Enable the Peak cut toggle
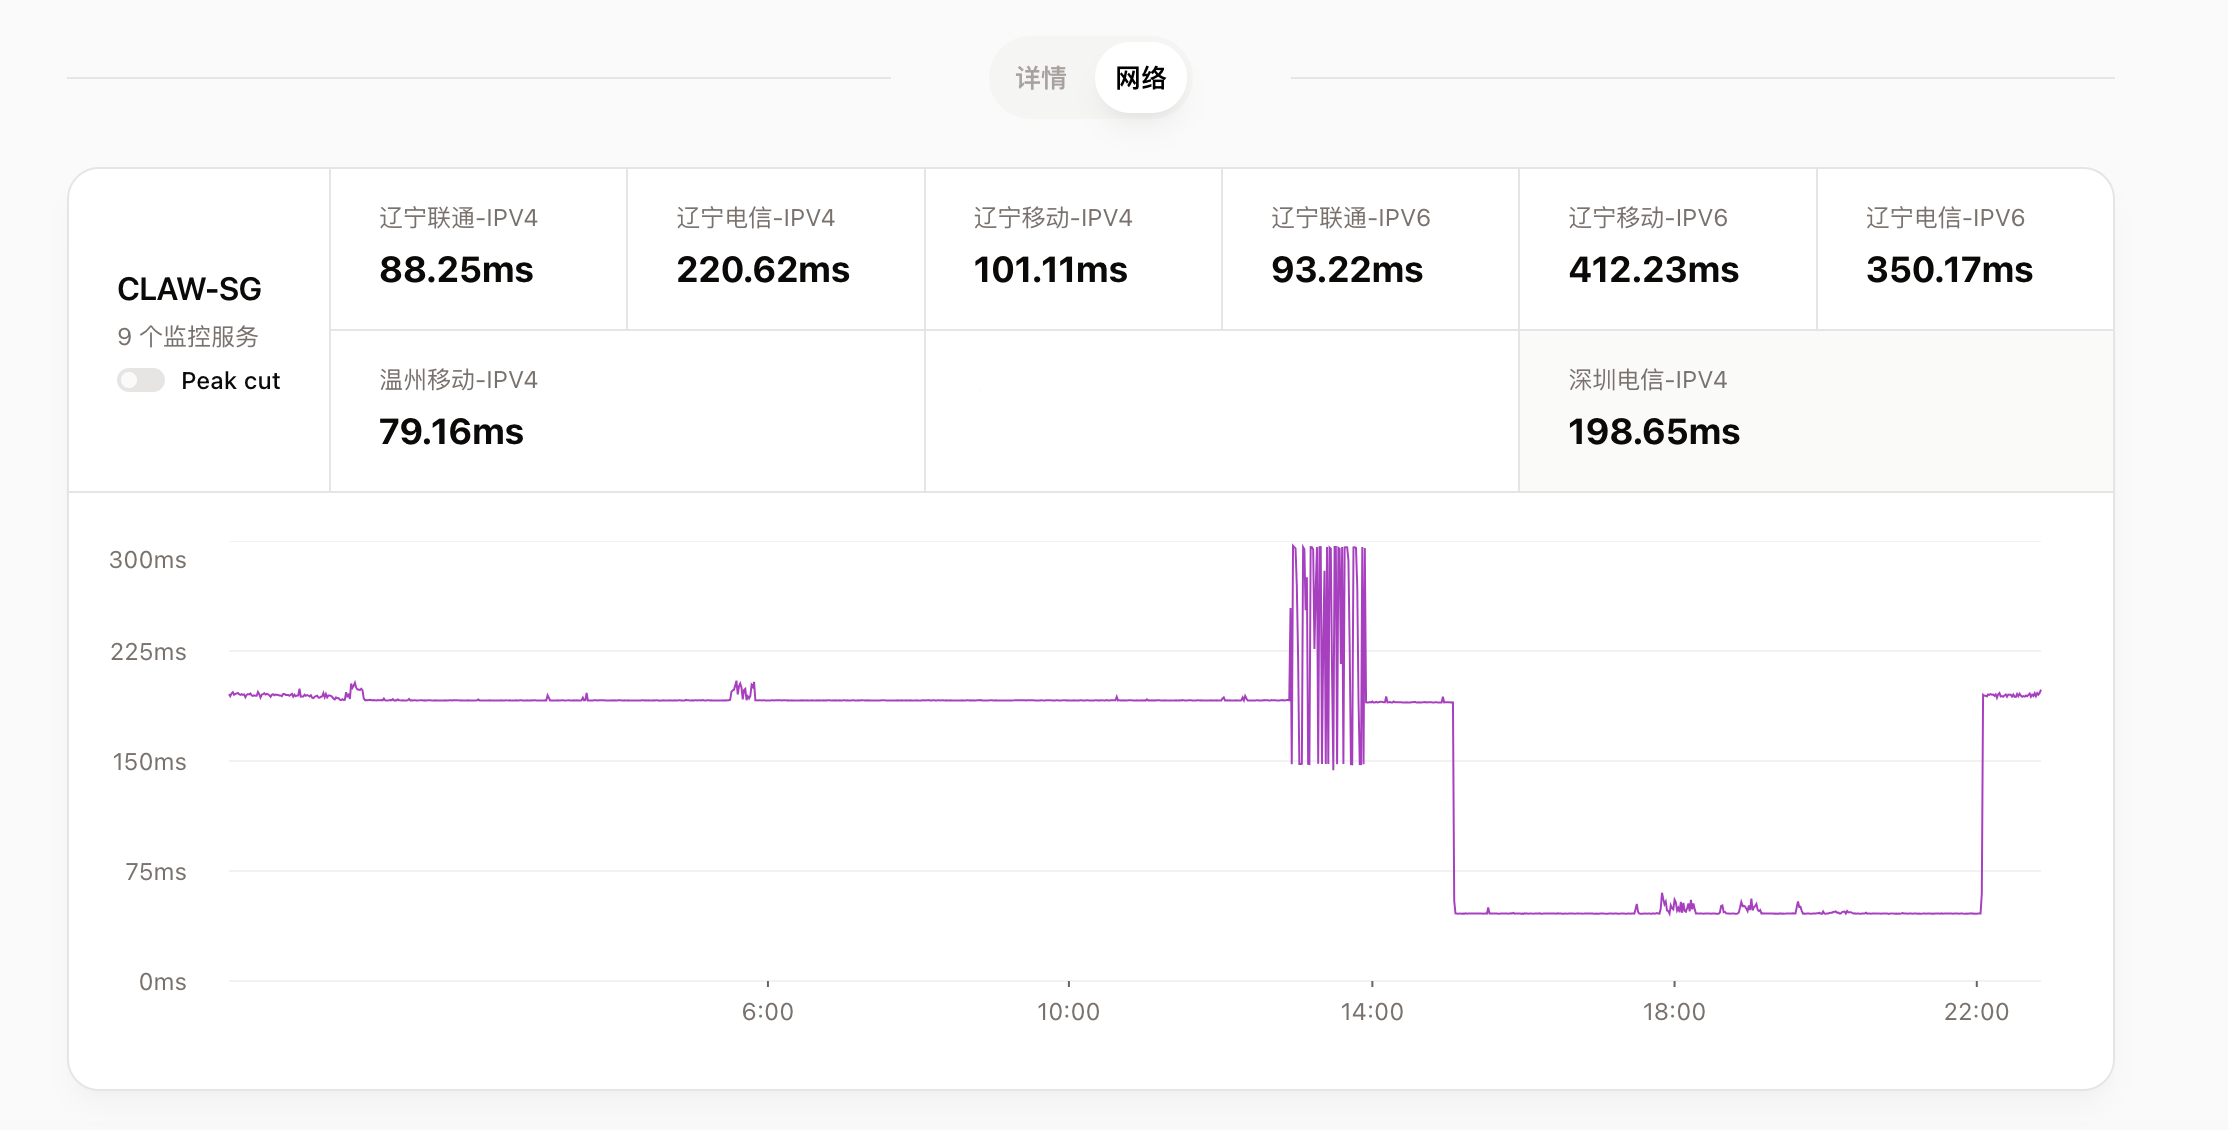2228x1130 pixels. [x=140, y=380]
